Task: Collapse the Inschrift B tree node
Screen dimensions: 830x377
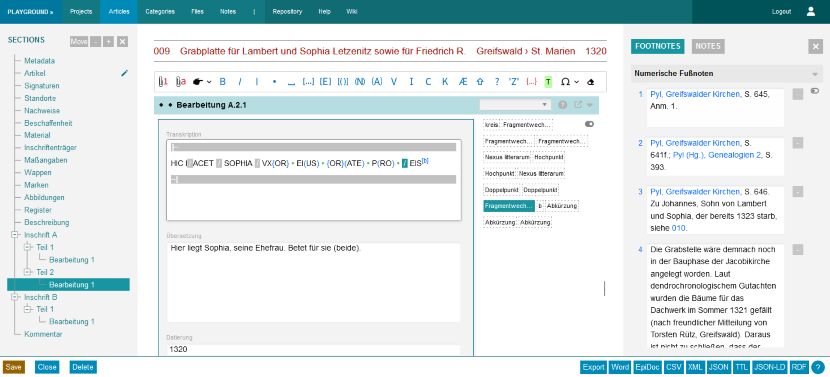Action: (x=15, y=297)
